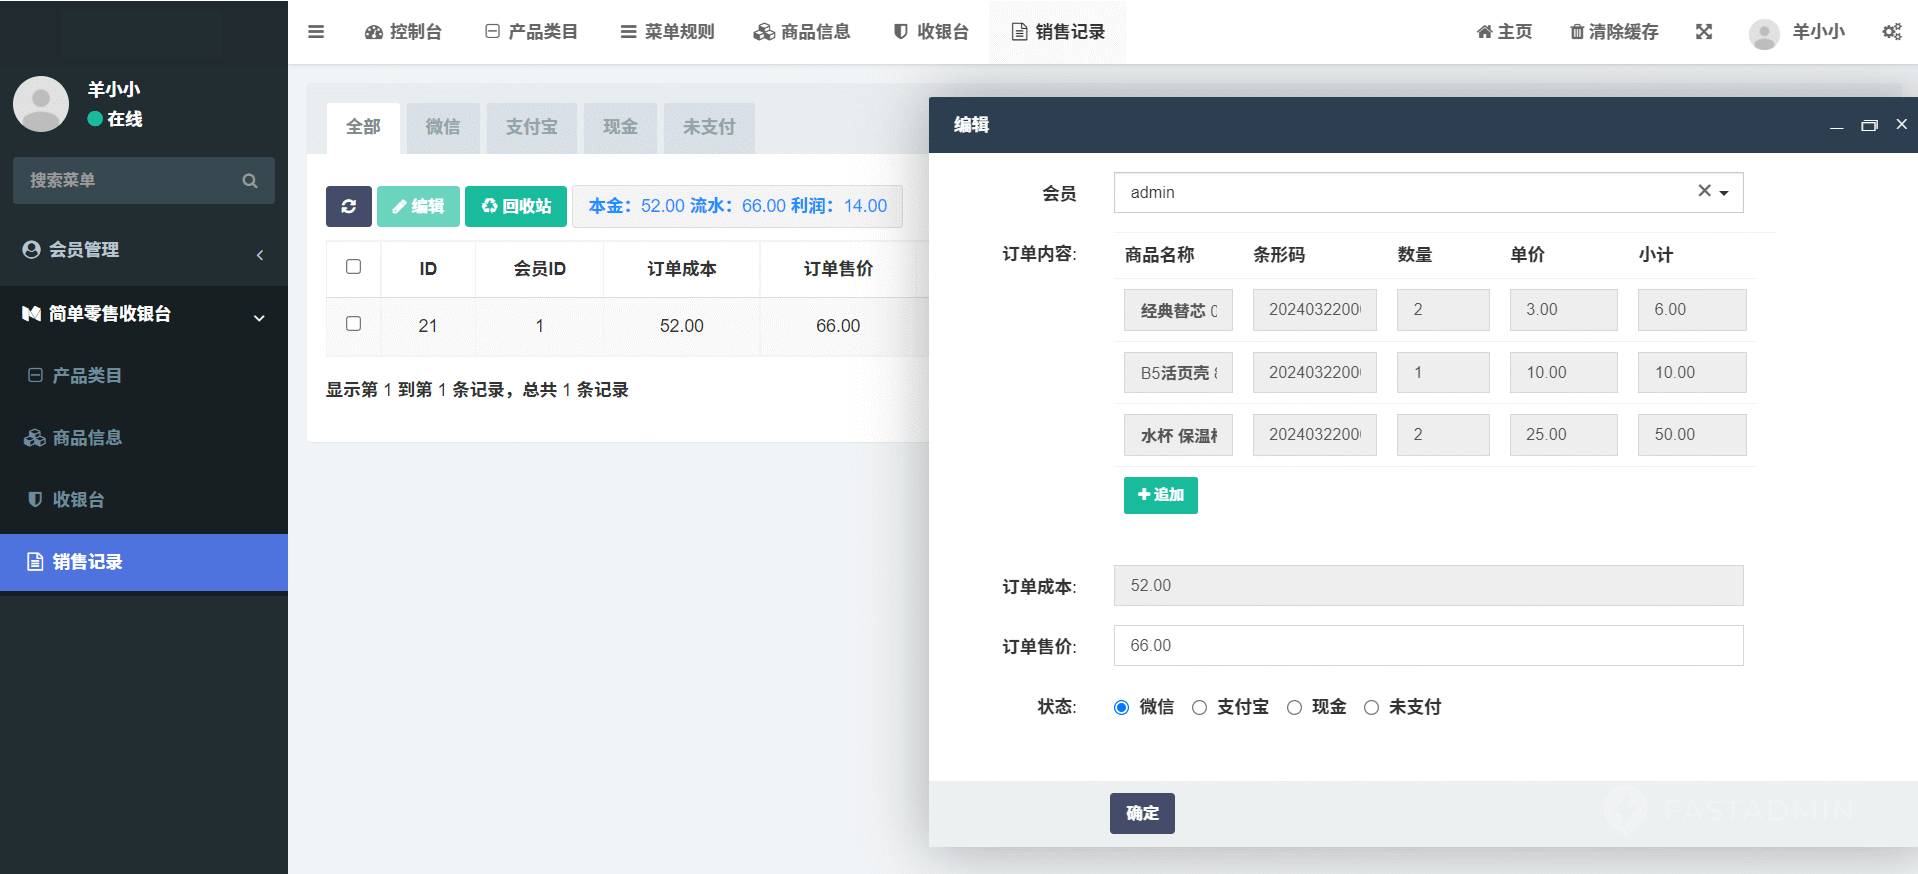Image resolution: width=1918 pixels, height=874 pixels.
Task: Go to 主页 home link
Action: [1504, 32]
